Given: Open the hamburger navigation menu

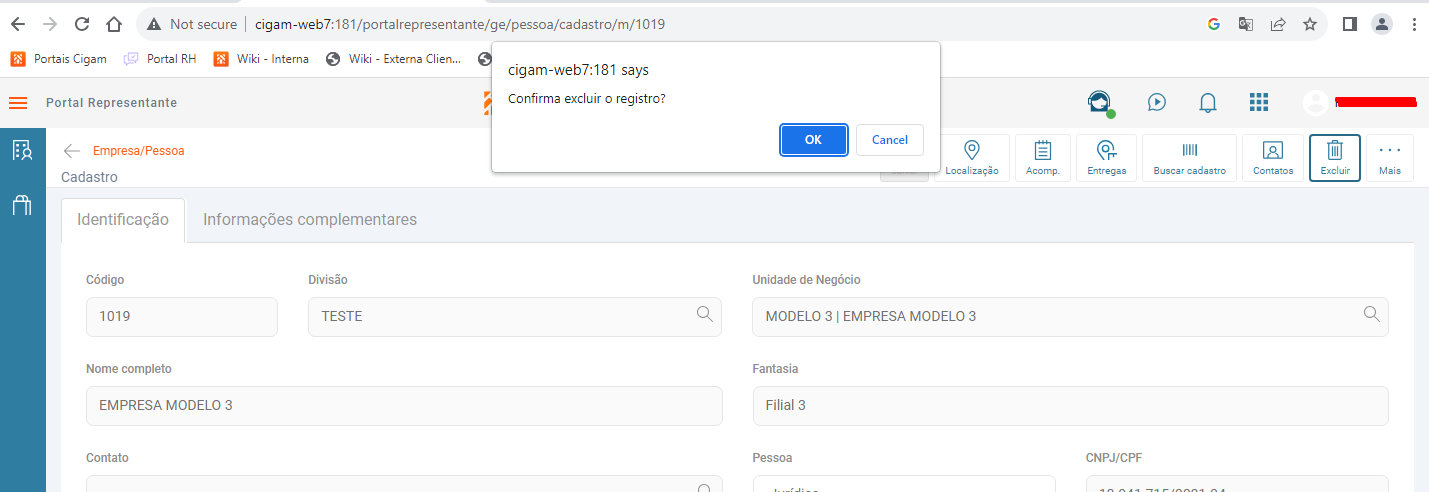Looking at the screenshot, I should [18, 103].
